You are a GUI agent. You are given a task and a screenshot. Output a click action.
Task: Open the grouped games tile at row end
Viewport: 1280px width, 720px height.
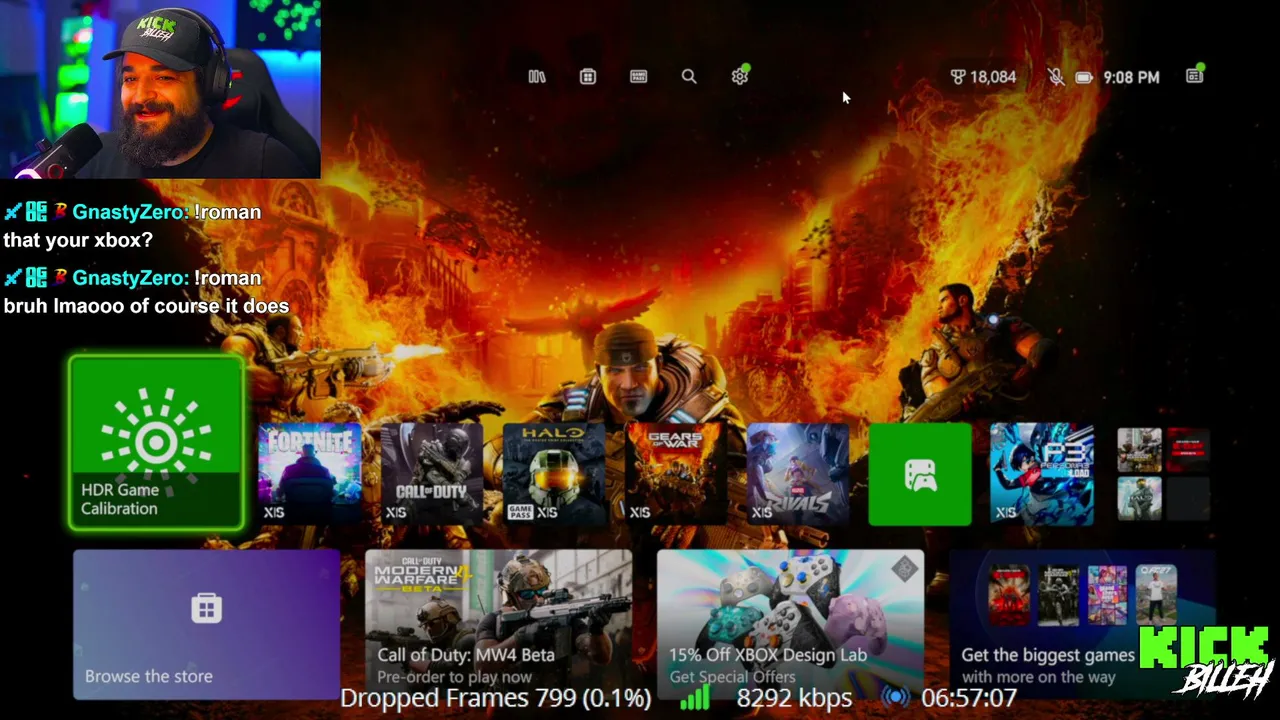tap(1164, 474)
